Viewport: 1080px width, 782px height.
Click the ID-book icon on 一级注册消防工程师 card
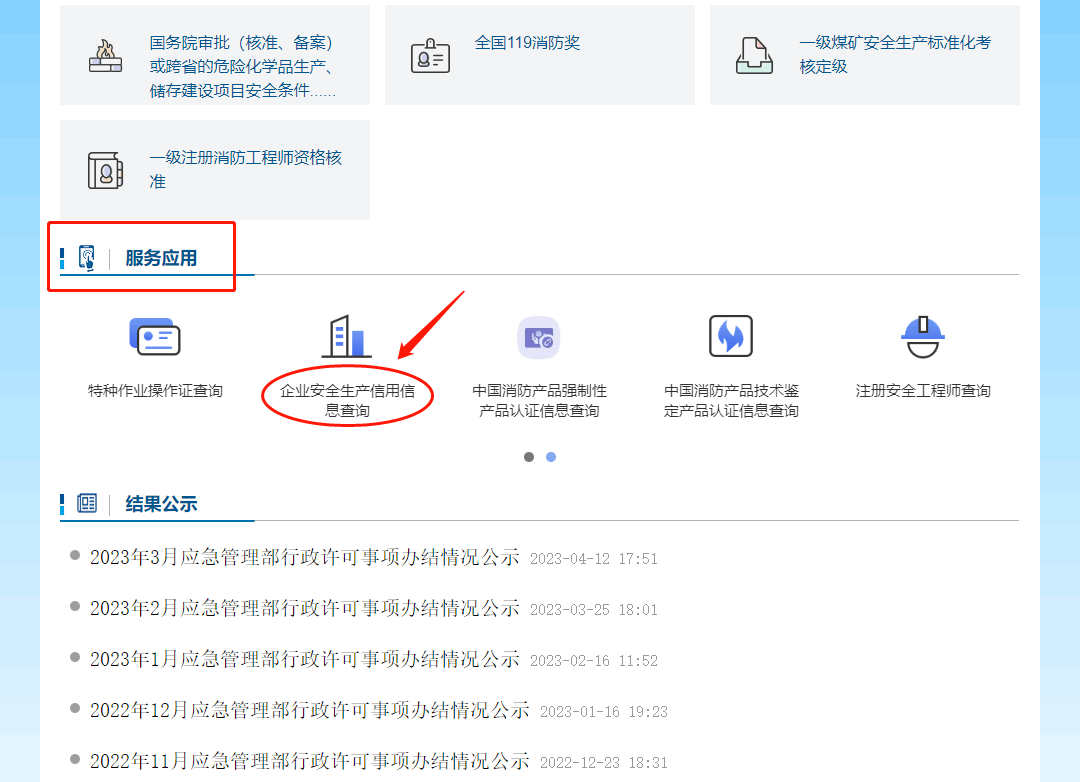(106, 169)
